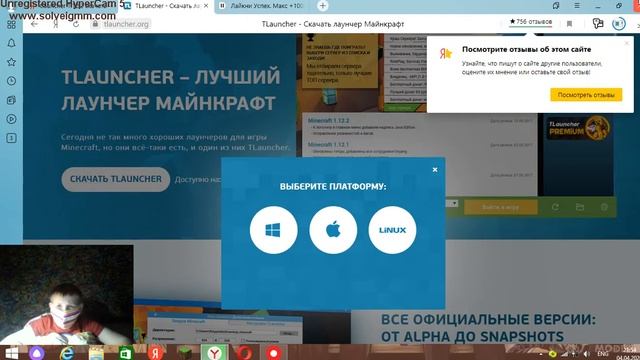Open history clock in sidebar
Screen dimensions: 640x360
pos(11,81)
